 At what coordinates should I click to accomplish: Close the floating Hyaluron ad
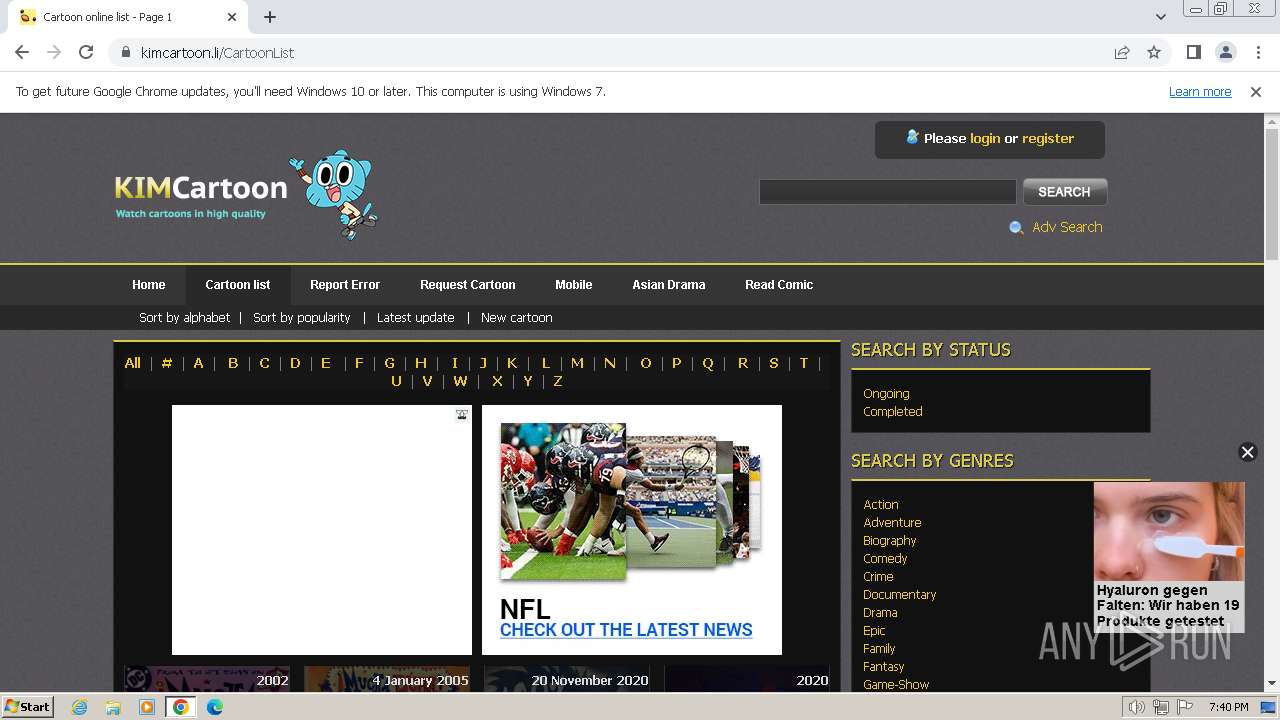(1247, 452)
